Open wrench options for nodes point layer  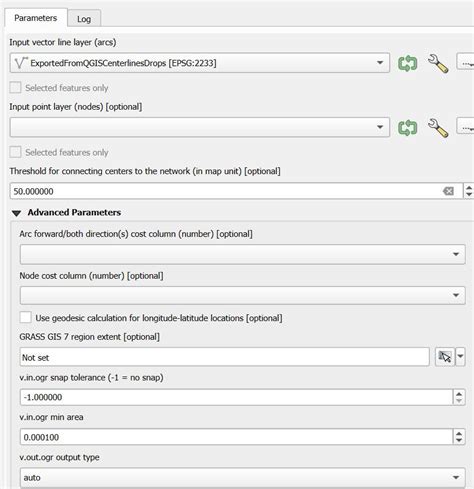(438, 127)
